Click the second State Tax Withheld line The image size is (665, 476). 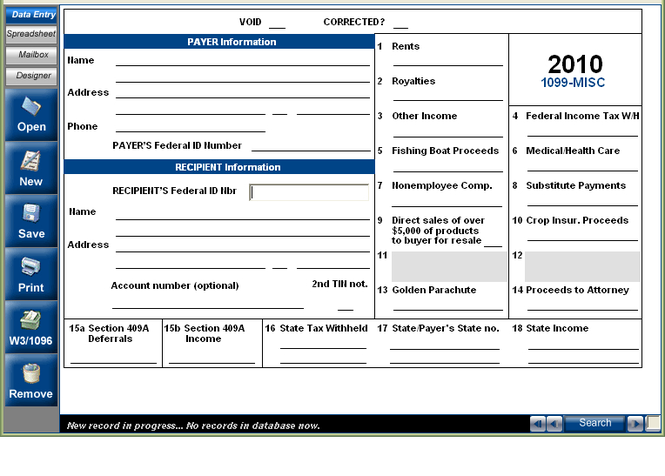coord(323,358)
